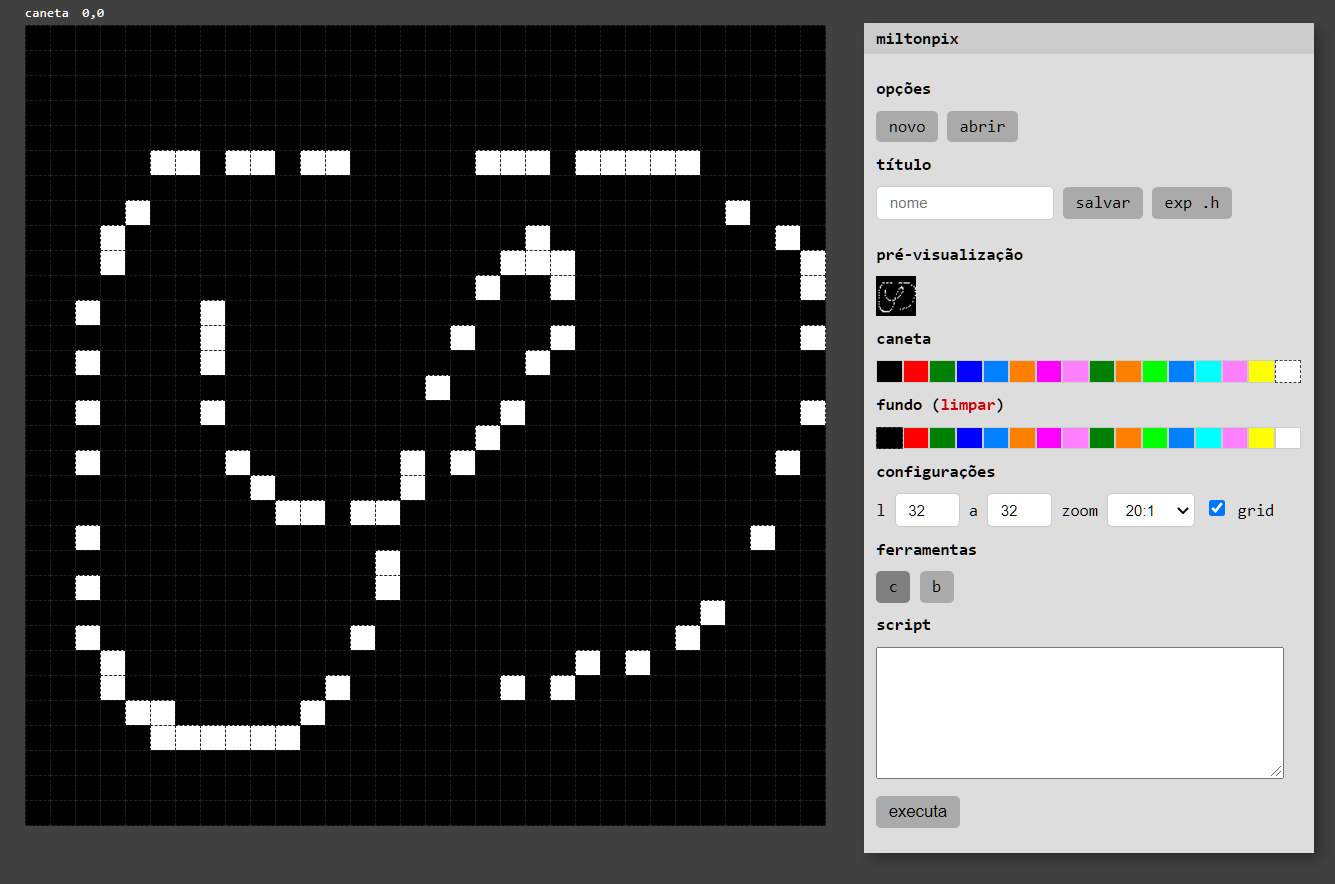The width and height of the screenshot is (1335, 884).
Task: Click the red 'limpar' link
Action: tap(969, 405)
